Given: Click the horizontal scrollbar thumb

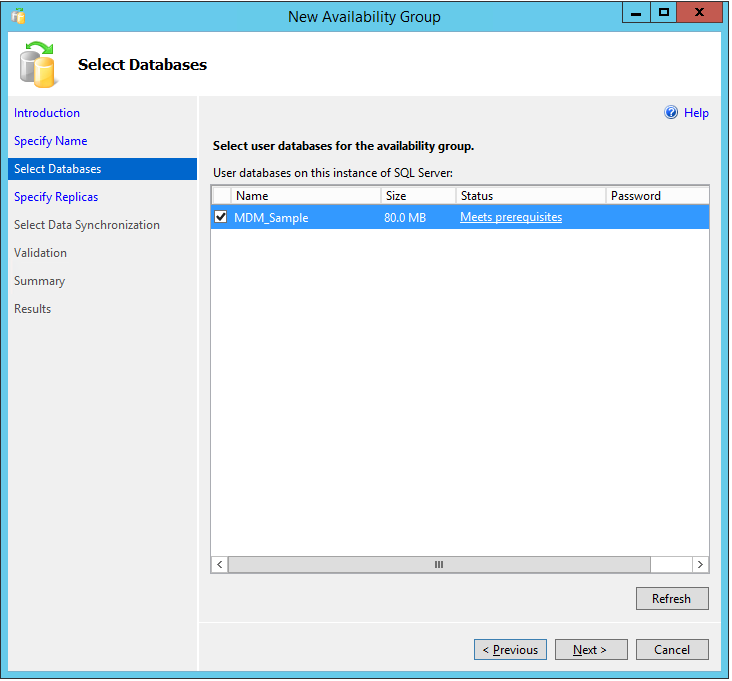Looking at the screenshot, I should click(x=439, y=564).
